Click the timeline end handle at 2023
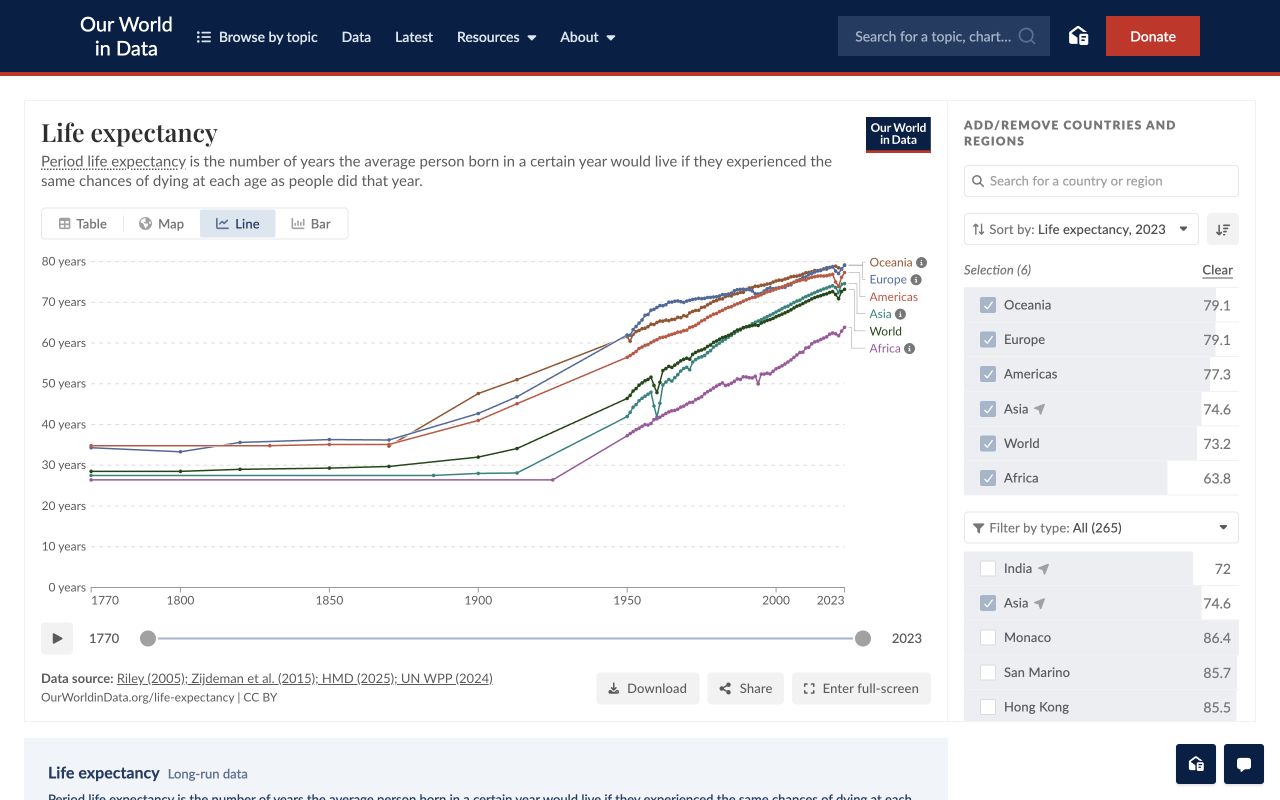The width and height of the screenshot is (1280, 800). coord(863,638)
